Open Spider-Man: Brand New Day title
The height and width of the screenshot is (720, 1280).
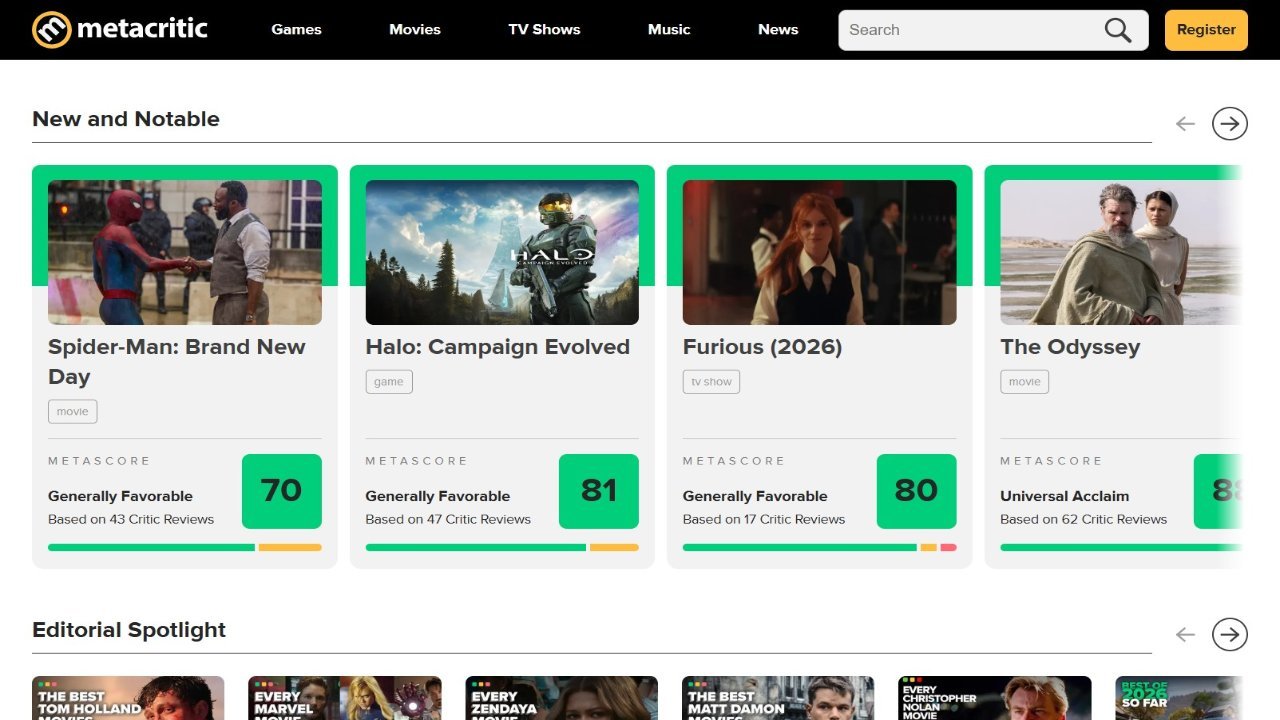point(177,361)
